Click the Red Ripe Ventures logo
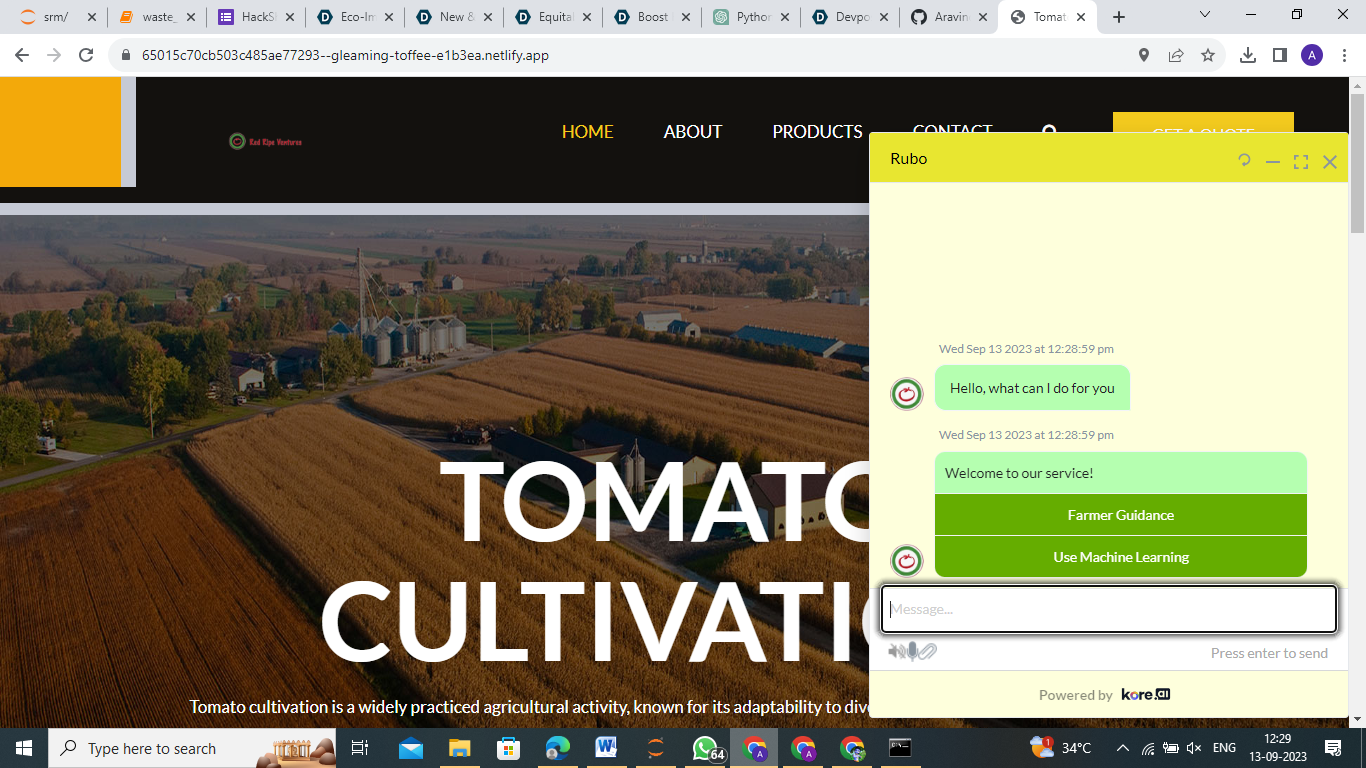This screenshot has height=768, width=1366. 265,141
